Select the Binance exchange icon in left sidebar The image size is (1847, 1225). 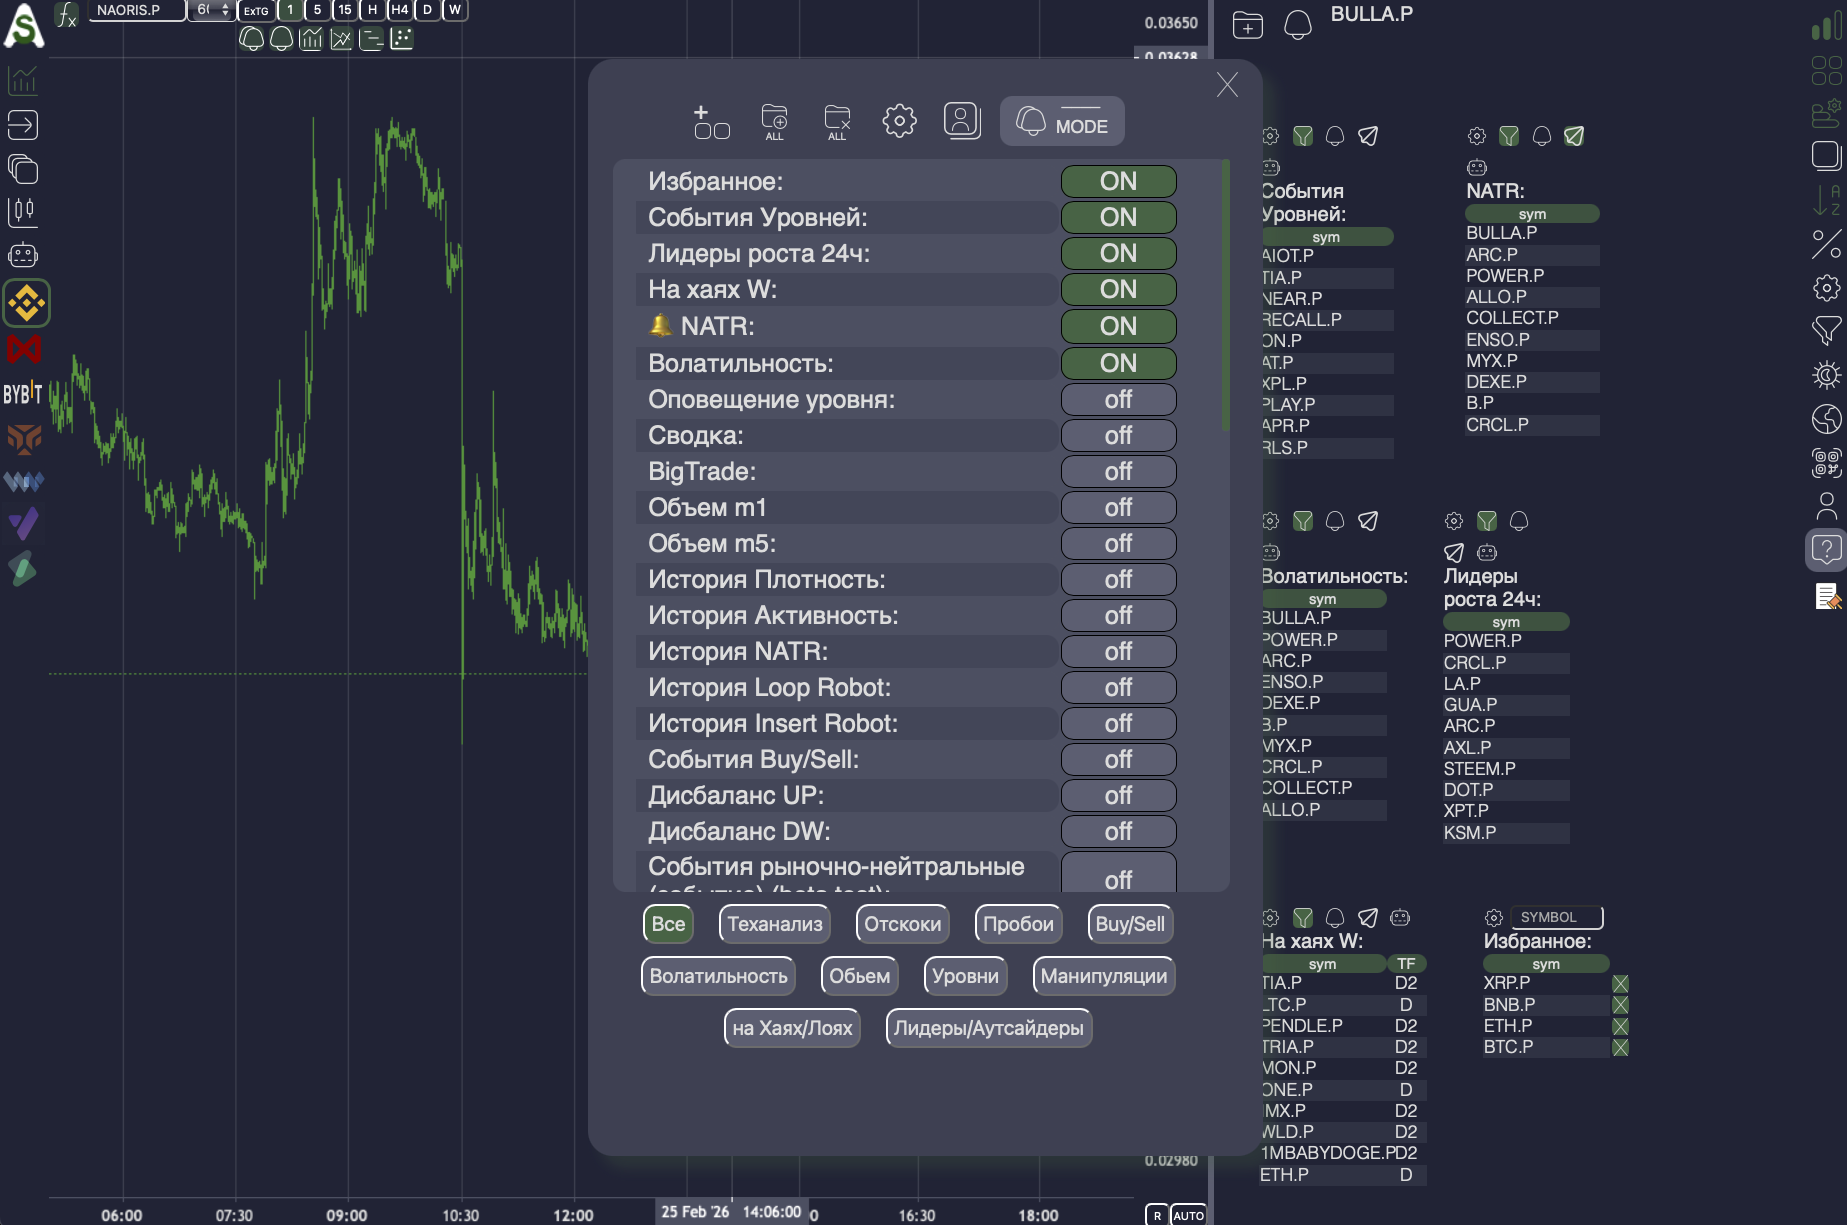tap(26, 303)
